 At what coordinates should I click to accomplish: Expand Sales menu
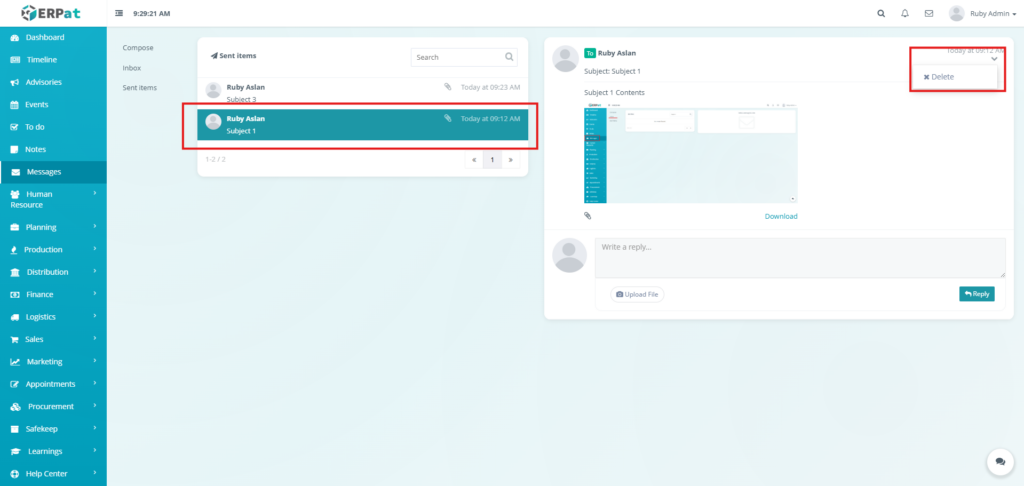[53, 339]
